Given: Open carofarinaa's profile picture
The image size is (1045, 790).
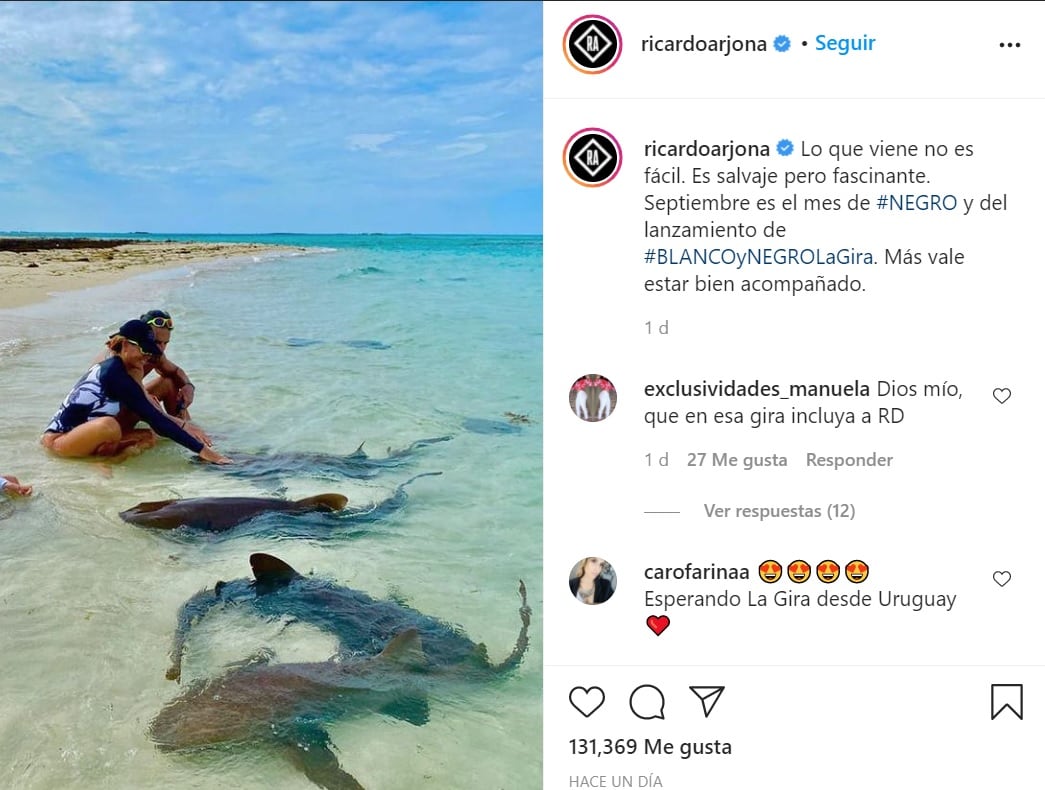Looking at the screenshot, I should 593,581.
